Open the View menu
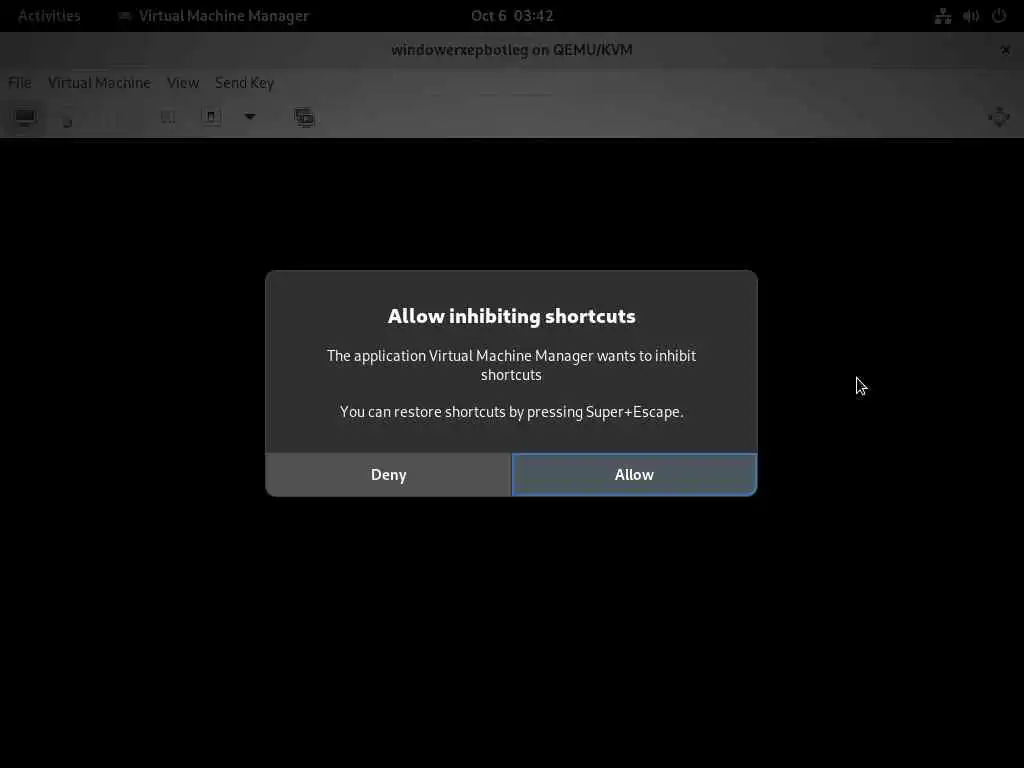Screen dimensions: 1024x768 (x=183, y=83)
